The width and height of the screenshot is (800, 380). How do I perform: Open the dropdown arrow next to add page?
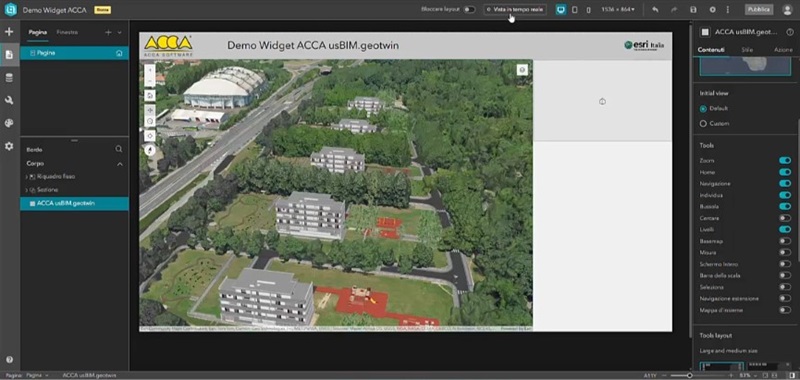point(120,32)
